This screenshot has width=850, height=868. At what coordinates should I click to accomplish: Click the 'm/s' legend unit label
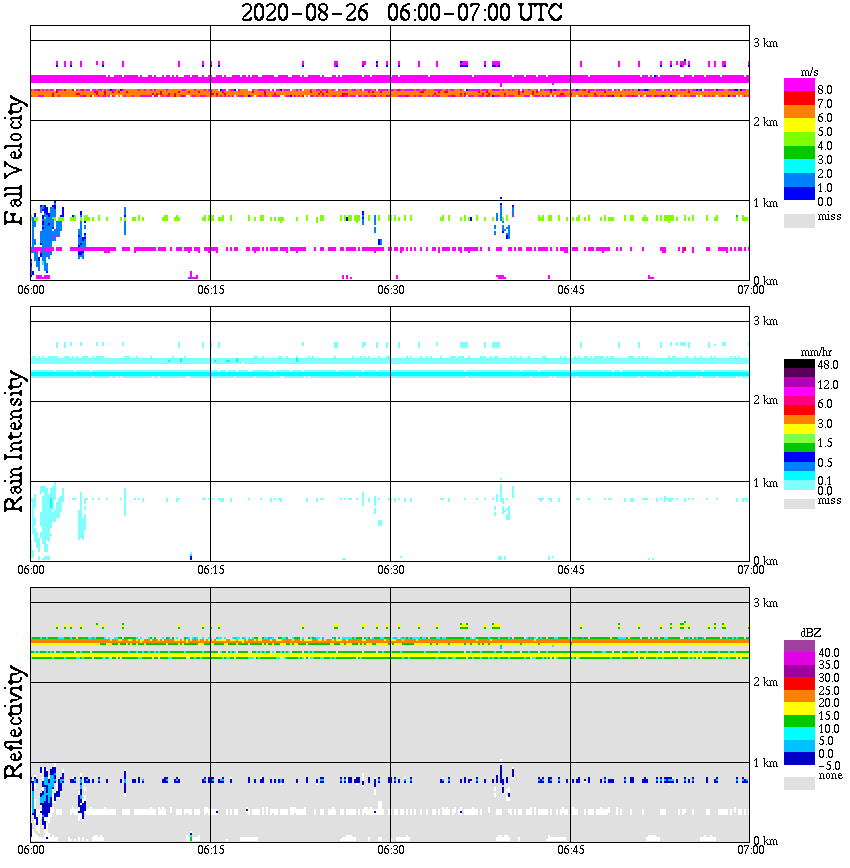(809, 72)
